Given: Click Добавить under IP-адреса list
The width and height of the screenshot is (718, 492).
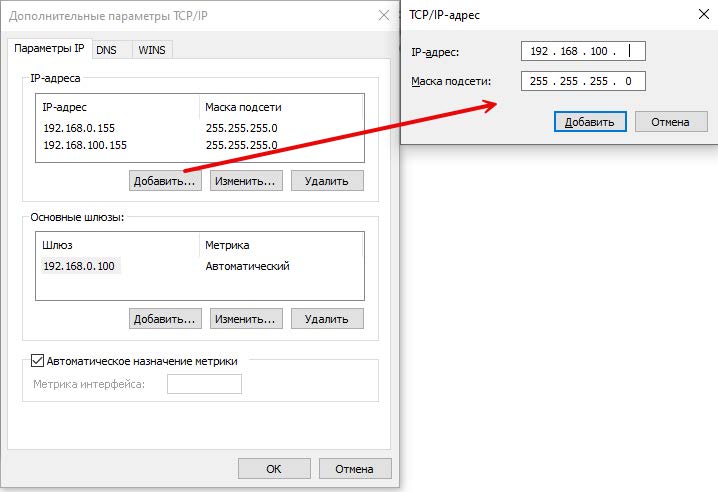Looking at the screenshot, I should click(165, 181).
